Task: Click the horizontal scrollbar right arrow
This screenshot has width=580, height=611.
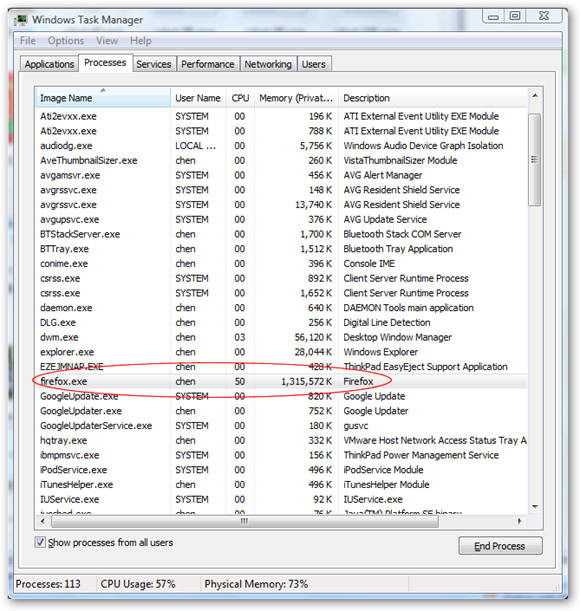Action: [x=519, y=521]
